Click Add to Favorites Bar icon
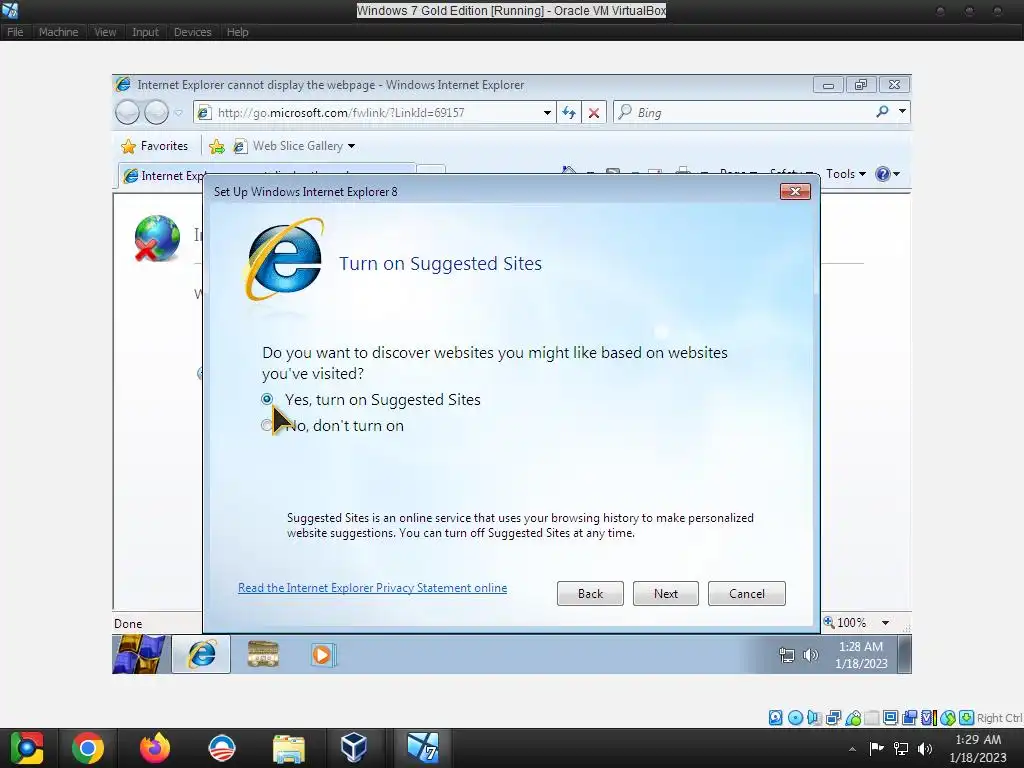Viewport: 1024px width, 768px height. (217, 146)
